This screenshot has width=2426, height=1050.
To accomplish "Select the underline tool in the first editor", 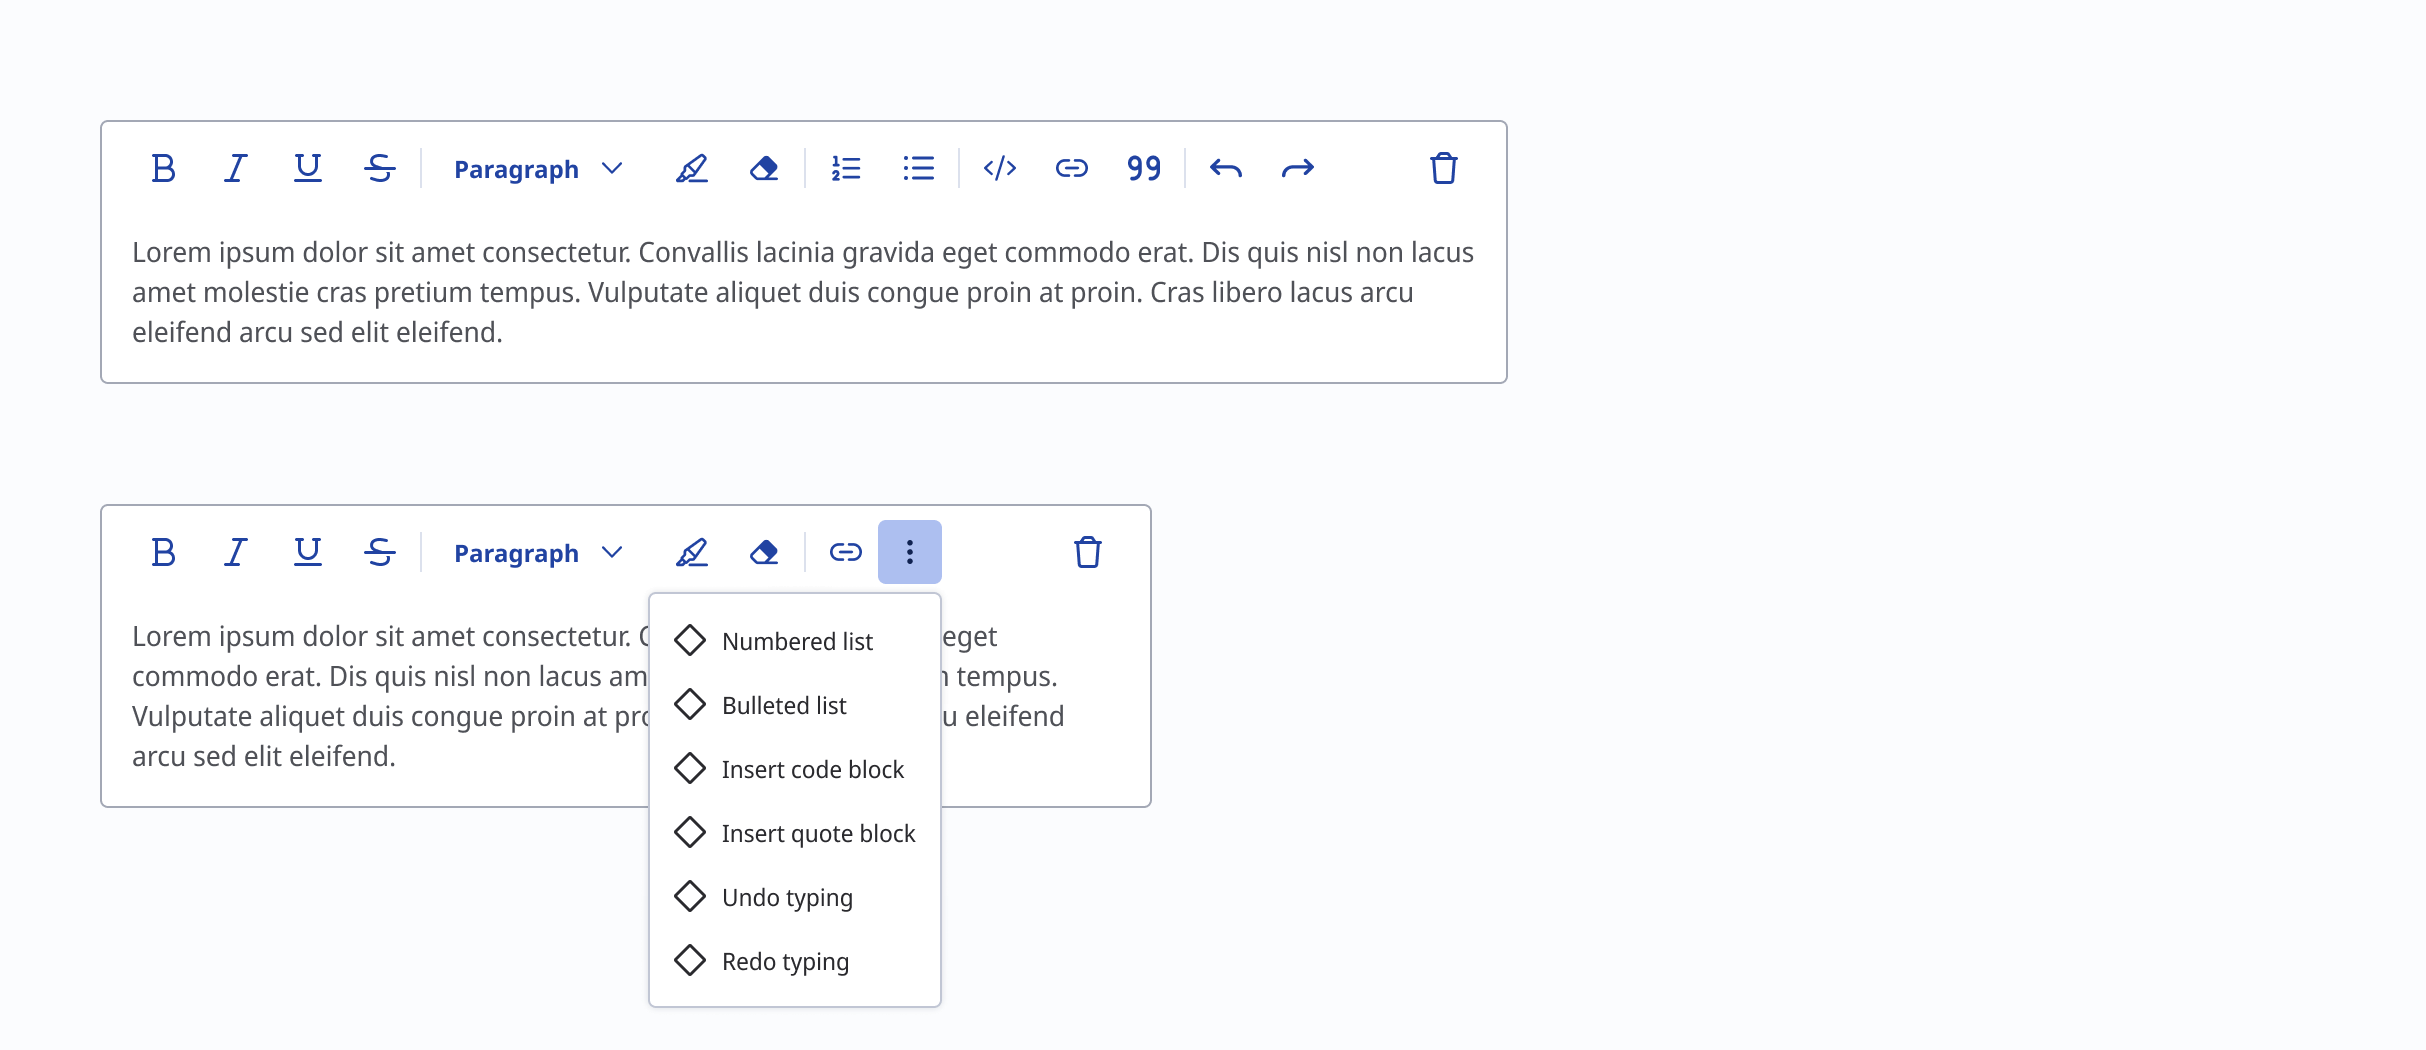I will [307, 168].
